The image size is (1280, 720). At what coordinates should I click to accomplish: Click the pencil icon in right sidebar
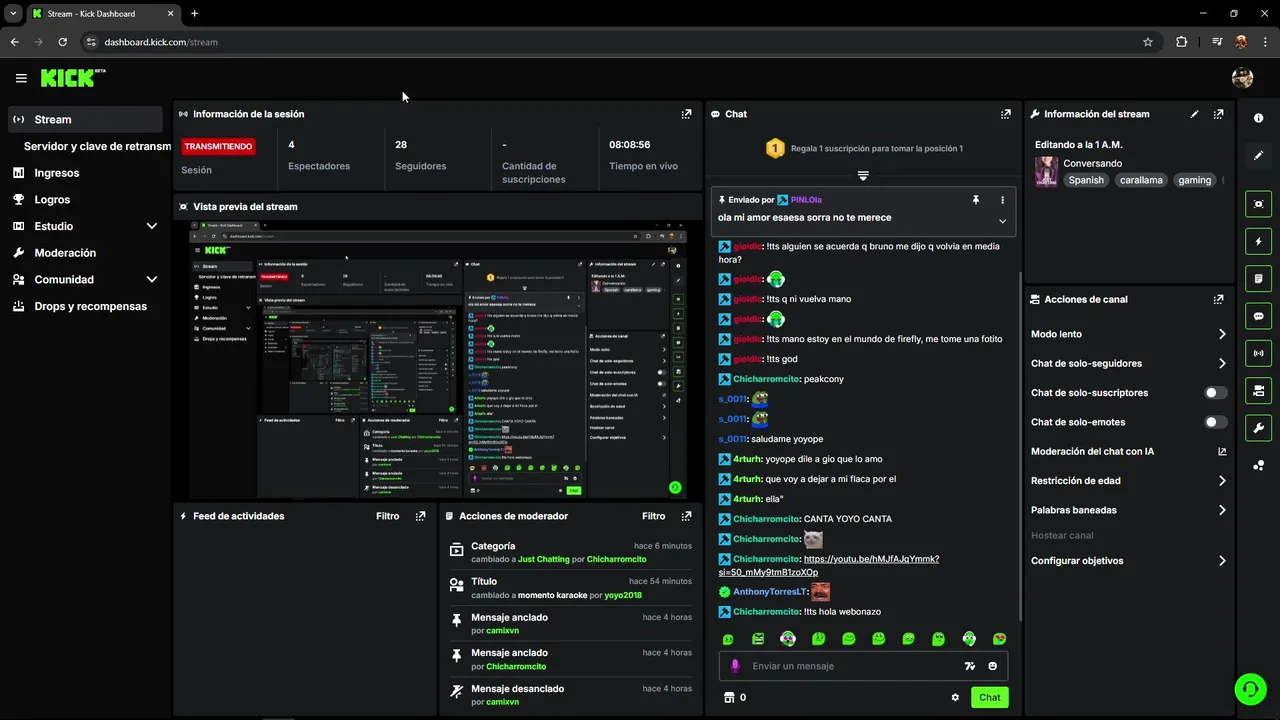[x=1258, y=155]
